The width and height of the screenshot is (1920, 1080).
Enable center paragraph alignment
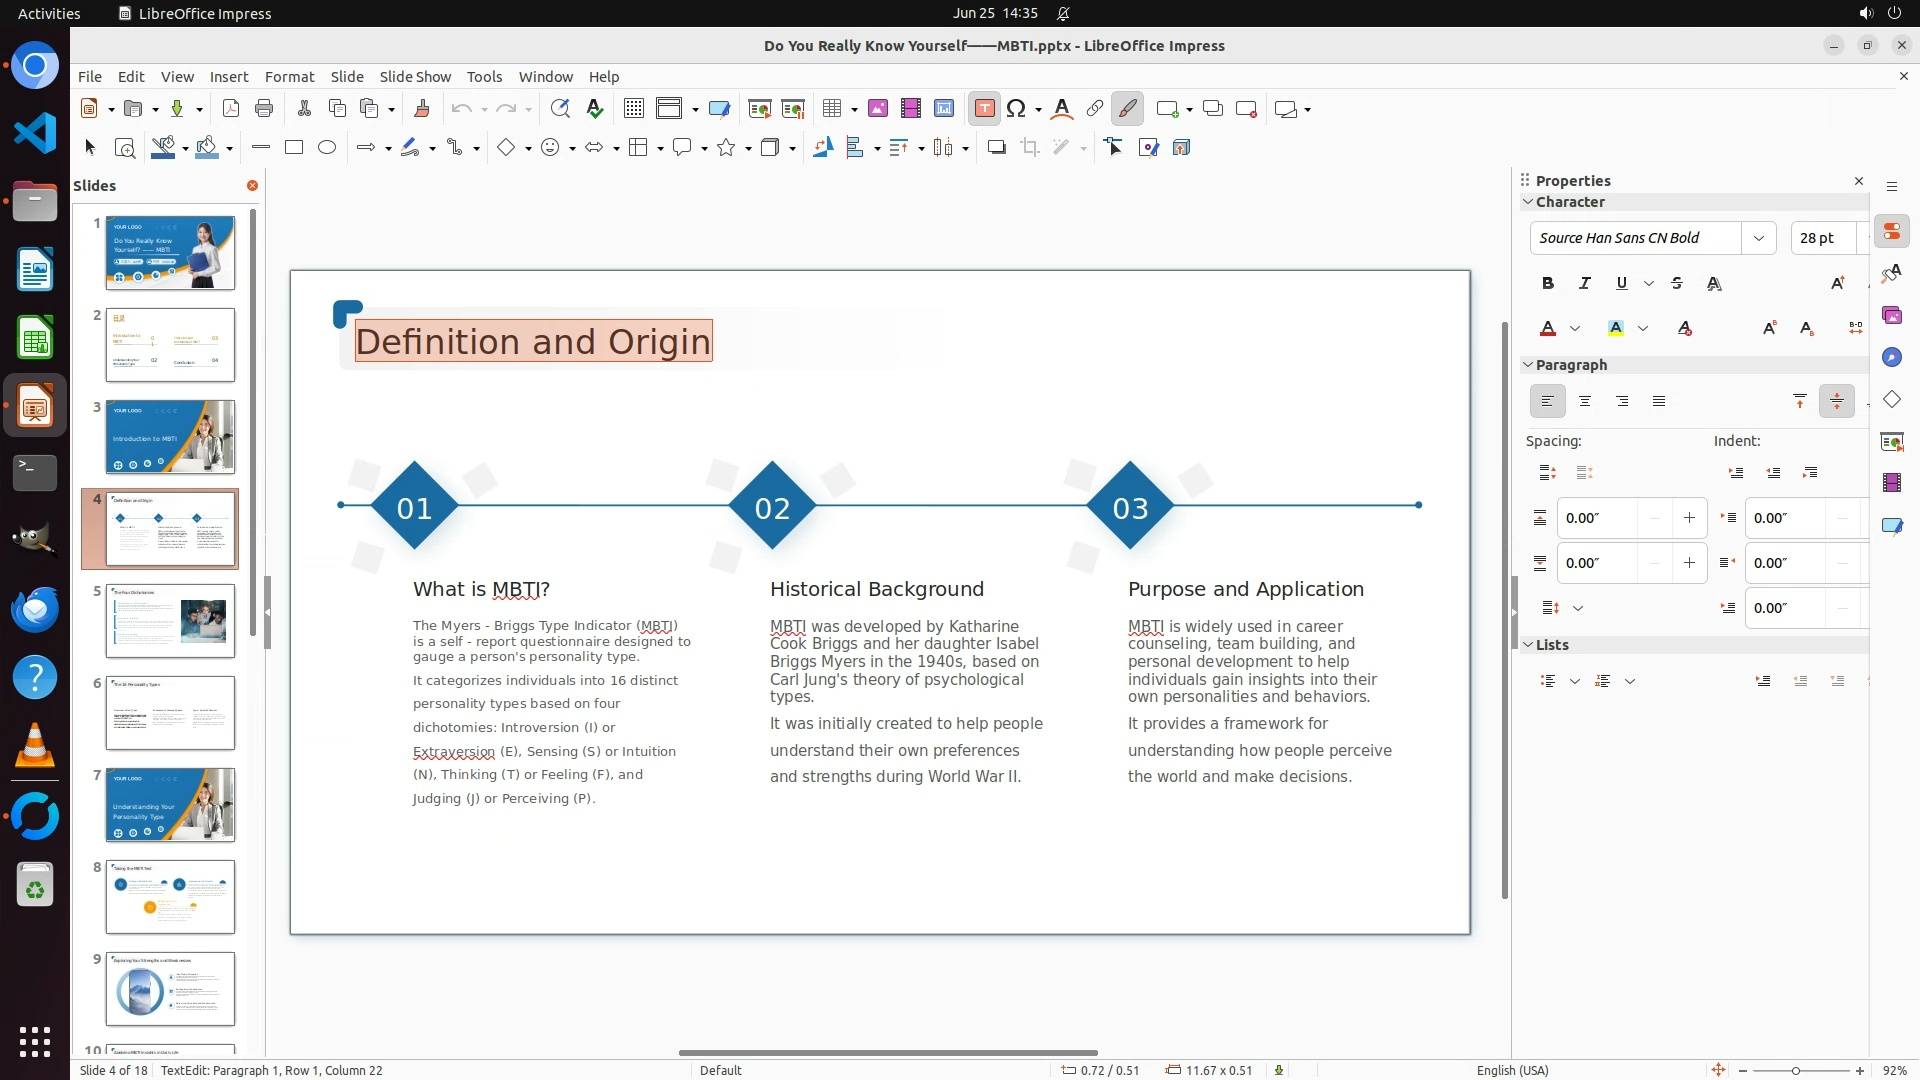[1584, 401]
